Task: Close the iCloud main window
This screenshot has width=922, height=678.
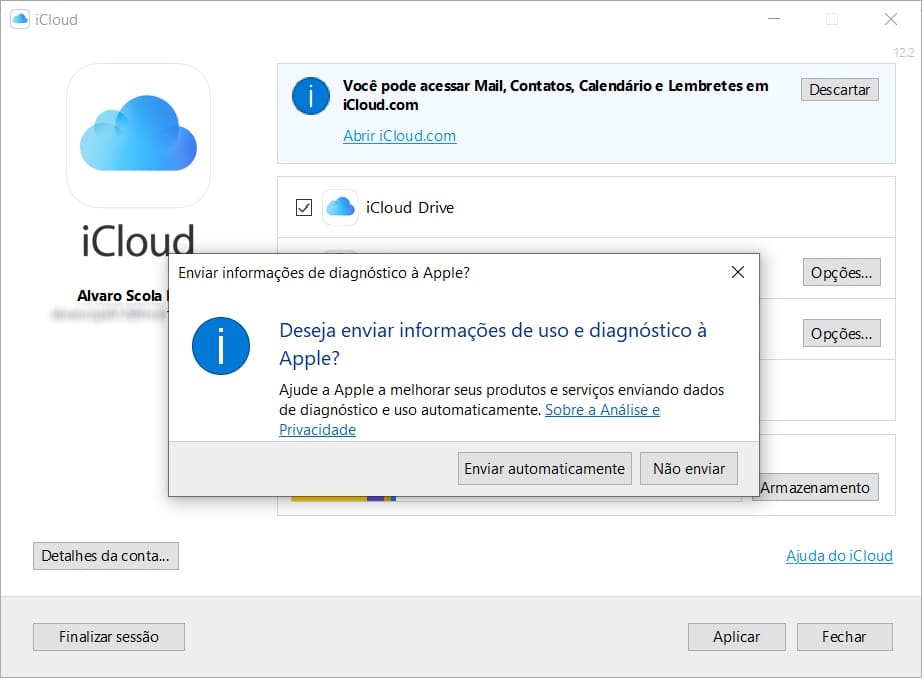Action: point(890,19)
